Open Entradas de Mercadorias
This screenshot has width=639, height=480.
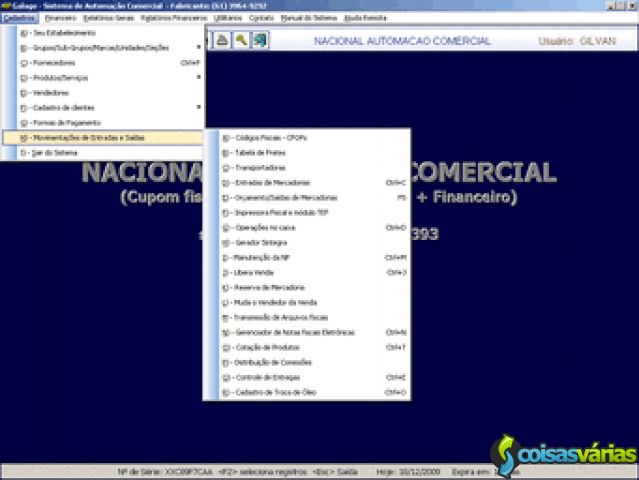point(306,183)
